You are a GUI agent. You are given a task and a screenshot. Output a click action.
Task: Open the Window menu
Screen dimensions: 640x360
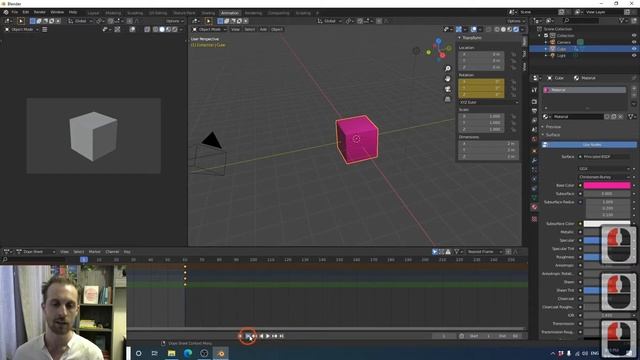57,12
